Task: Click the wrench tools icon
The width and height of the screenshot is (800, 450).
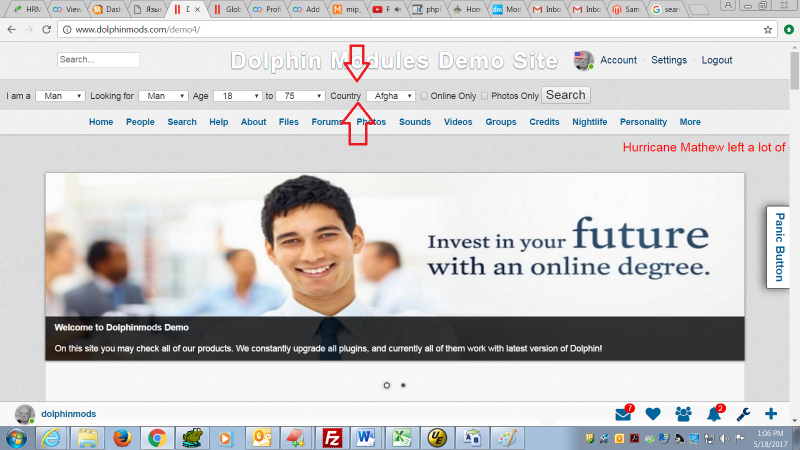Action: tap(743, 414)
